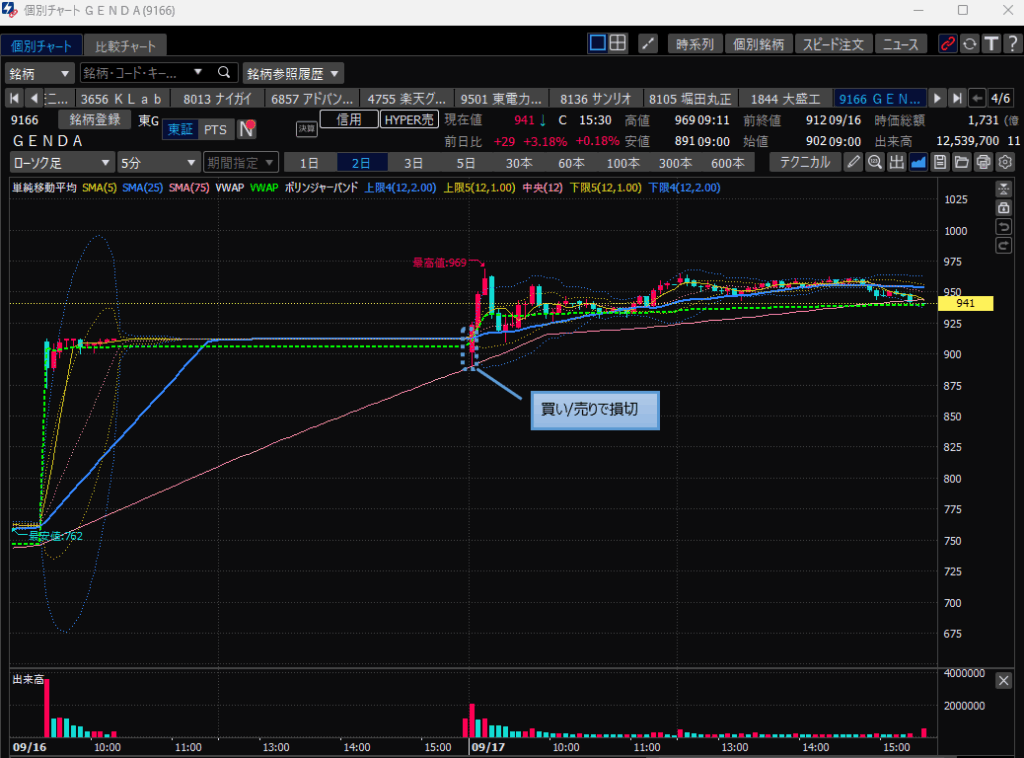1024x758 pixels.
Task: Click the lock icon beside the price axis
Action: [x=1003, y=208]
